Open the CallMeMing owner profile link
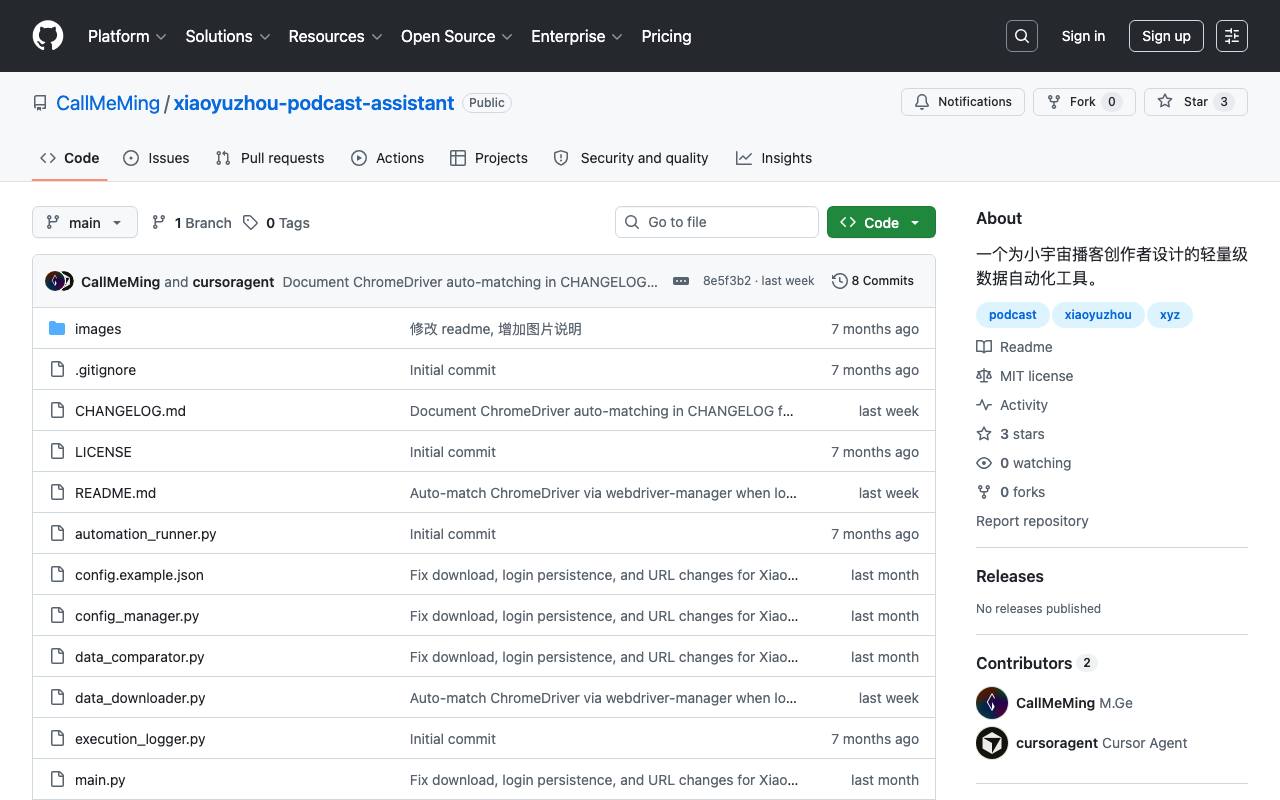Screen dimensions: 1280x800 point(108,103)
